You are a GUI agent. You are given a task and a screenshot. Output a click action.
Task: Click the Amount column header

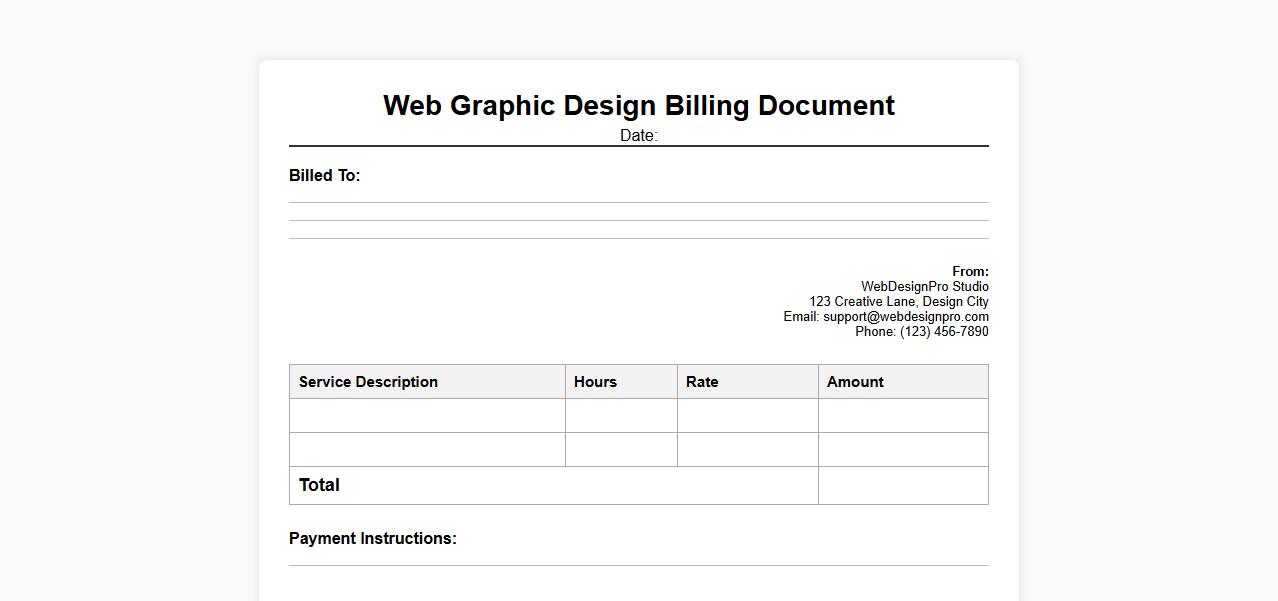click(855, 382)
